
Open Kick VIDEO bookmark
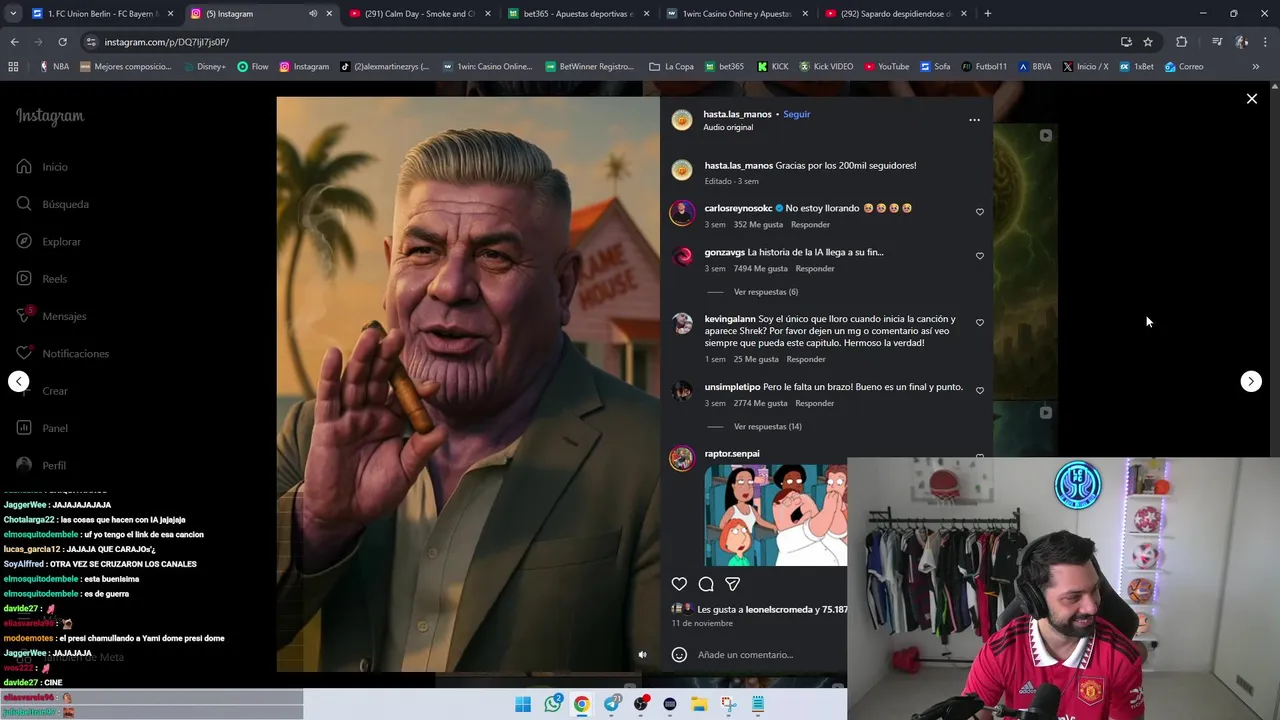tap(824, 67)
